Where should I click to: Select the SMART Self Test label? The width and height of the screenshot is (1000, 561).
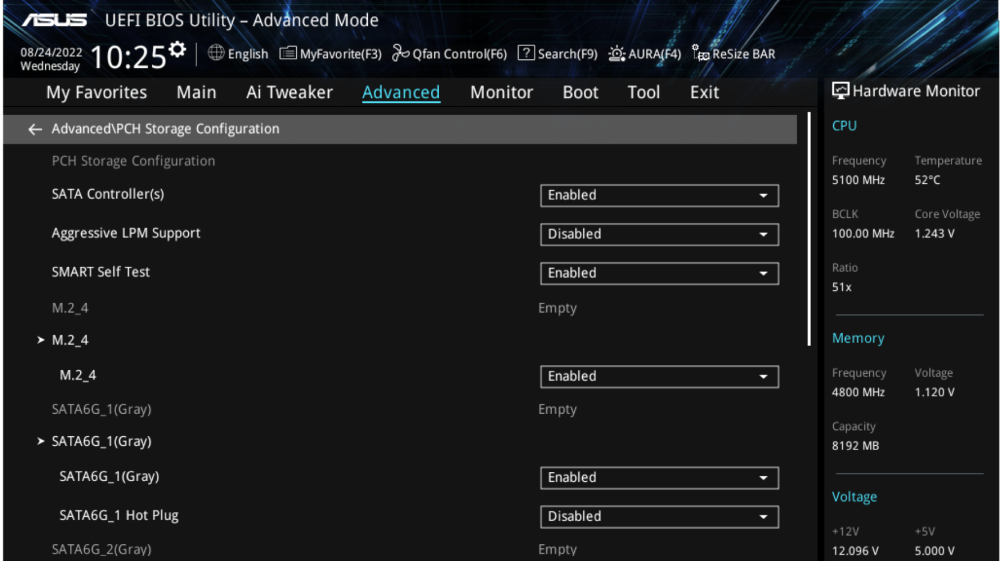[101, 272]
